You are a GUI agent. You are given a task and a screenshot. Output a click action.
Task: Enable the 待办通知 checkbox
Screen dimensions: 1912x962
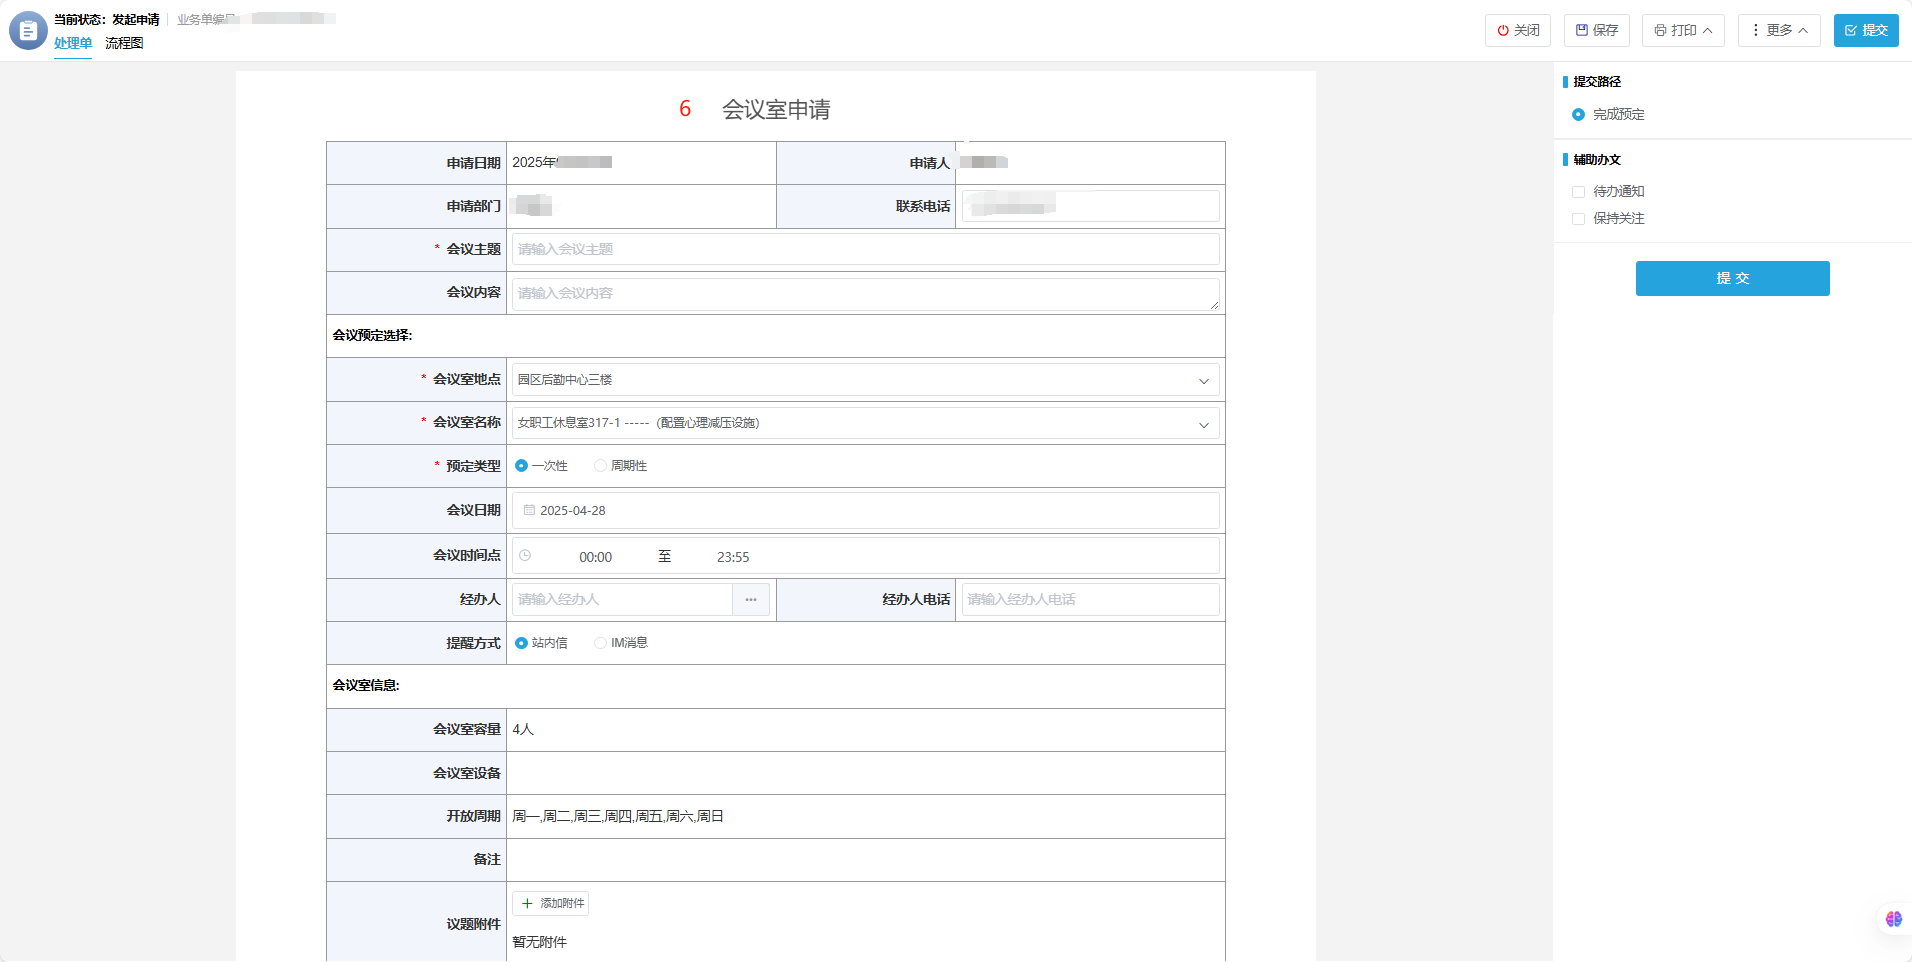(x=1578, y=192)
